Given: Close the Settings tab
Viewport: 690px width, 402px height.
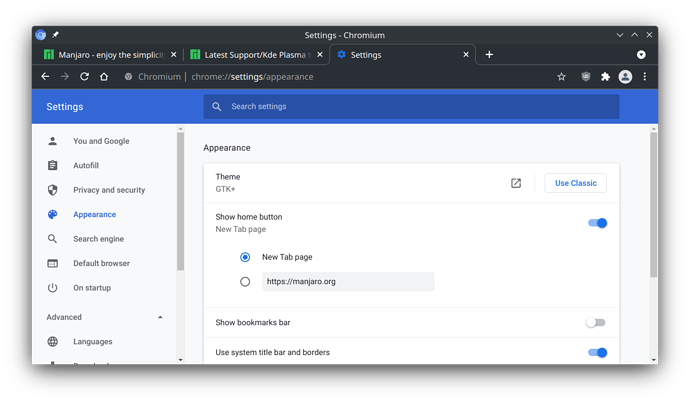Looking at the screenshot, I should [466, 55].
